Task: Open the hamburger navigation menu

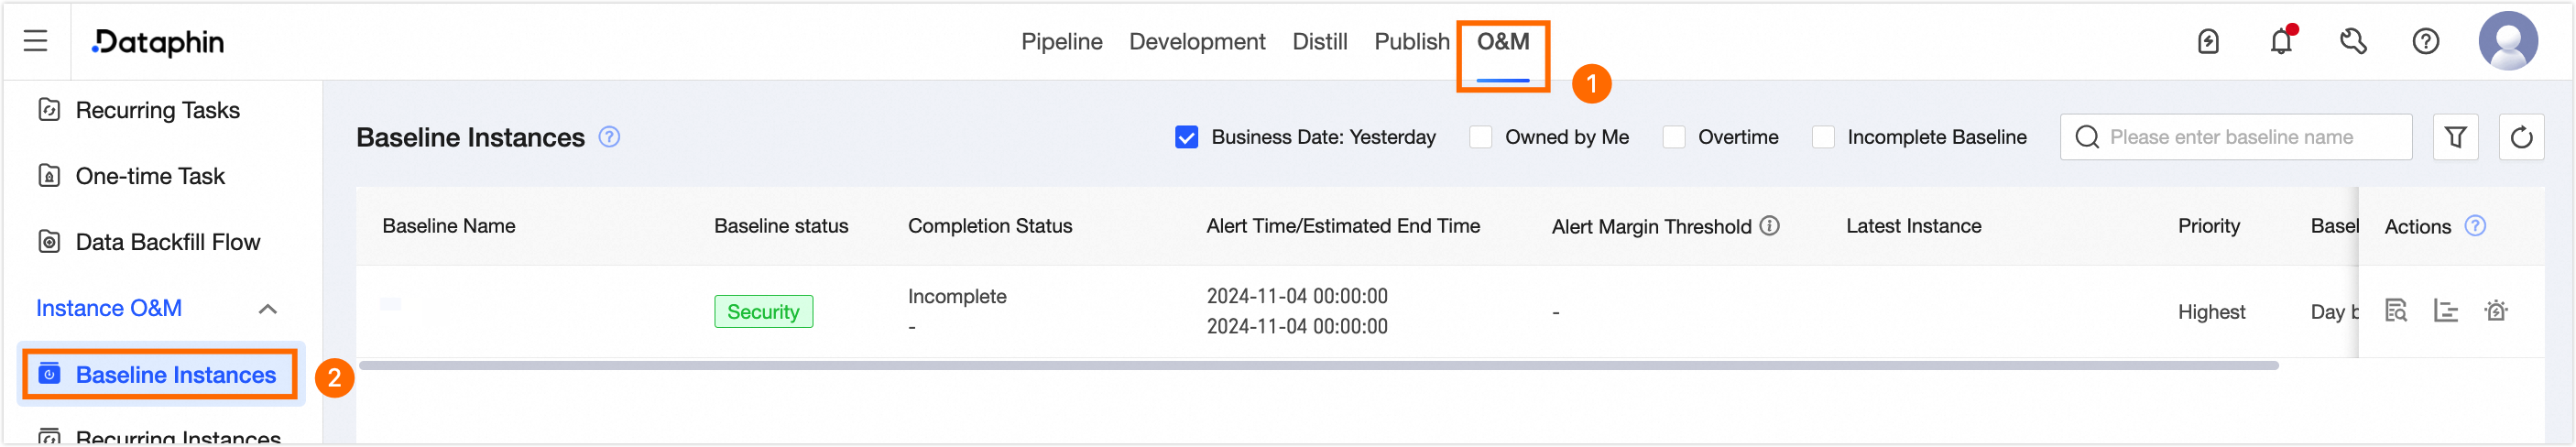Action: [36, 41]
